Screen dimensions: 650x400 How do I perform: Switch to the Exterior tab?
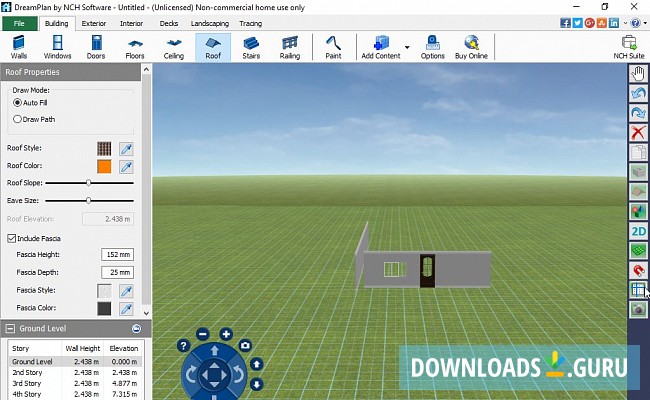(94, 24)
